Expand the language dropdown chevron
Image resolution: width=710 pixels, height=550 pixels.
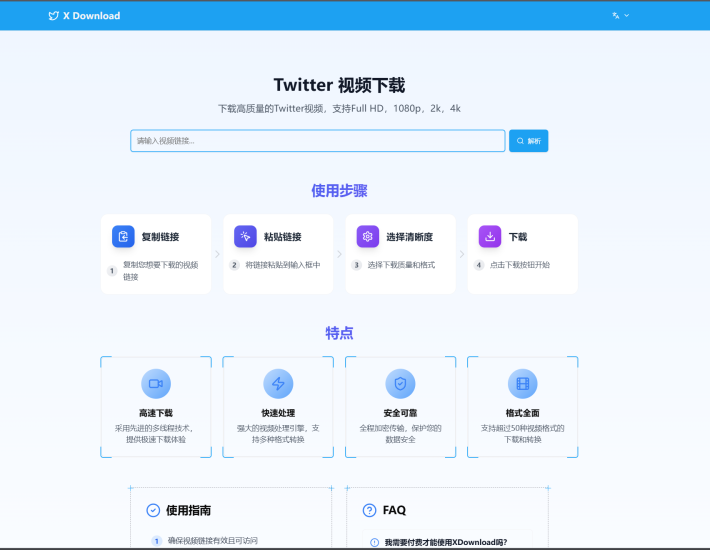point(627,15)
